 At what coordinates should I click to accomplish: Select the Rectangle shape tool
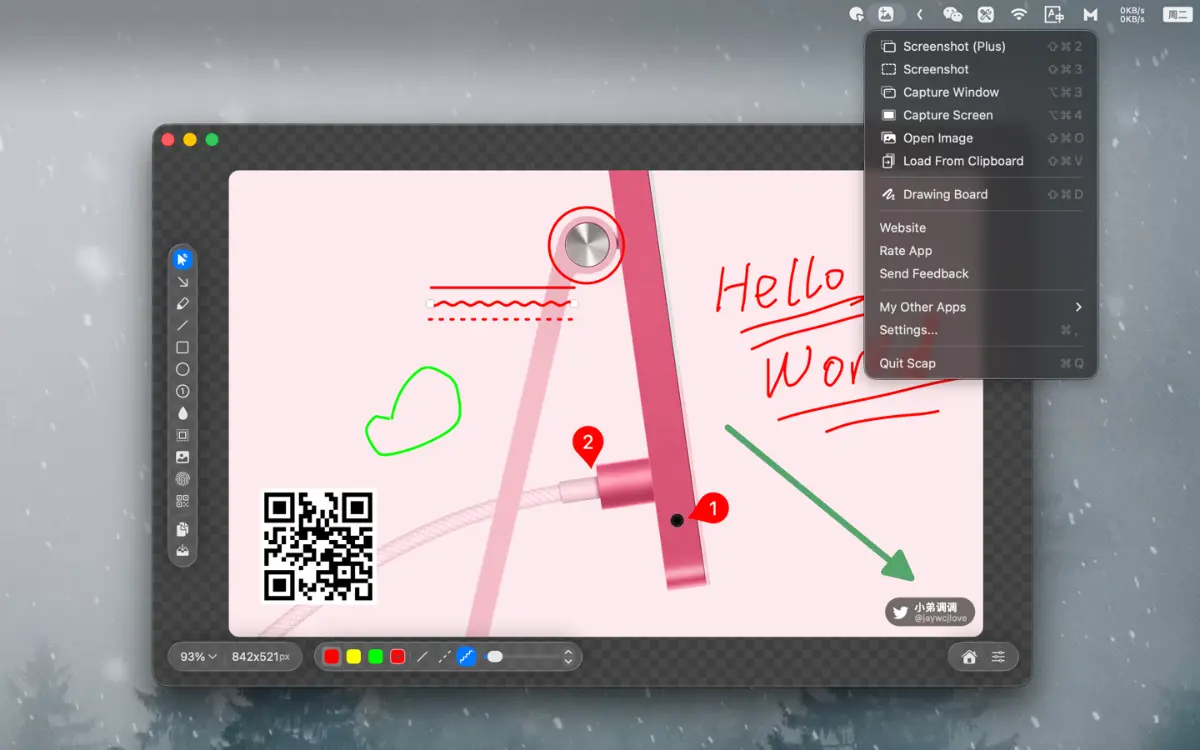(182, 347)
